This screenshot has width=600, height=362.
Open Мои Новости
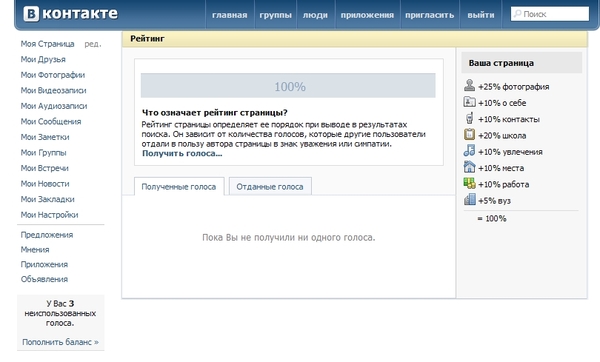click(45, 184)
